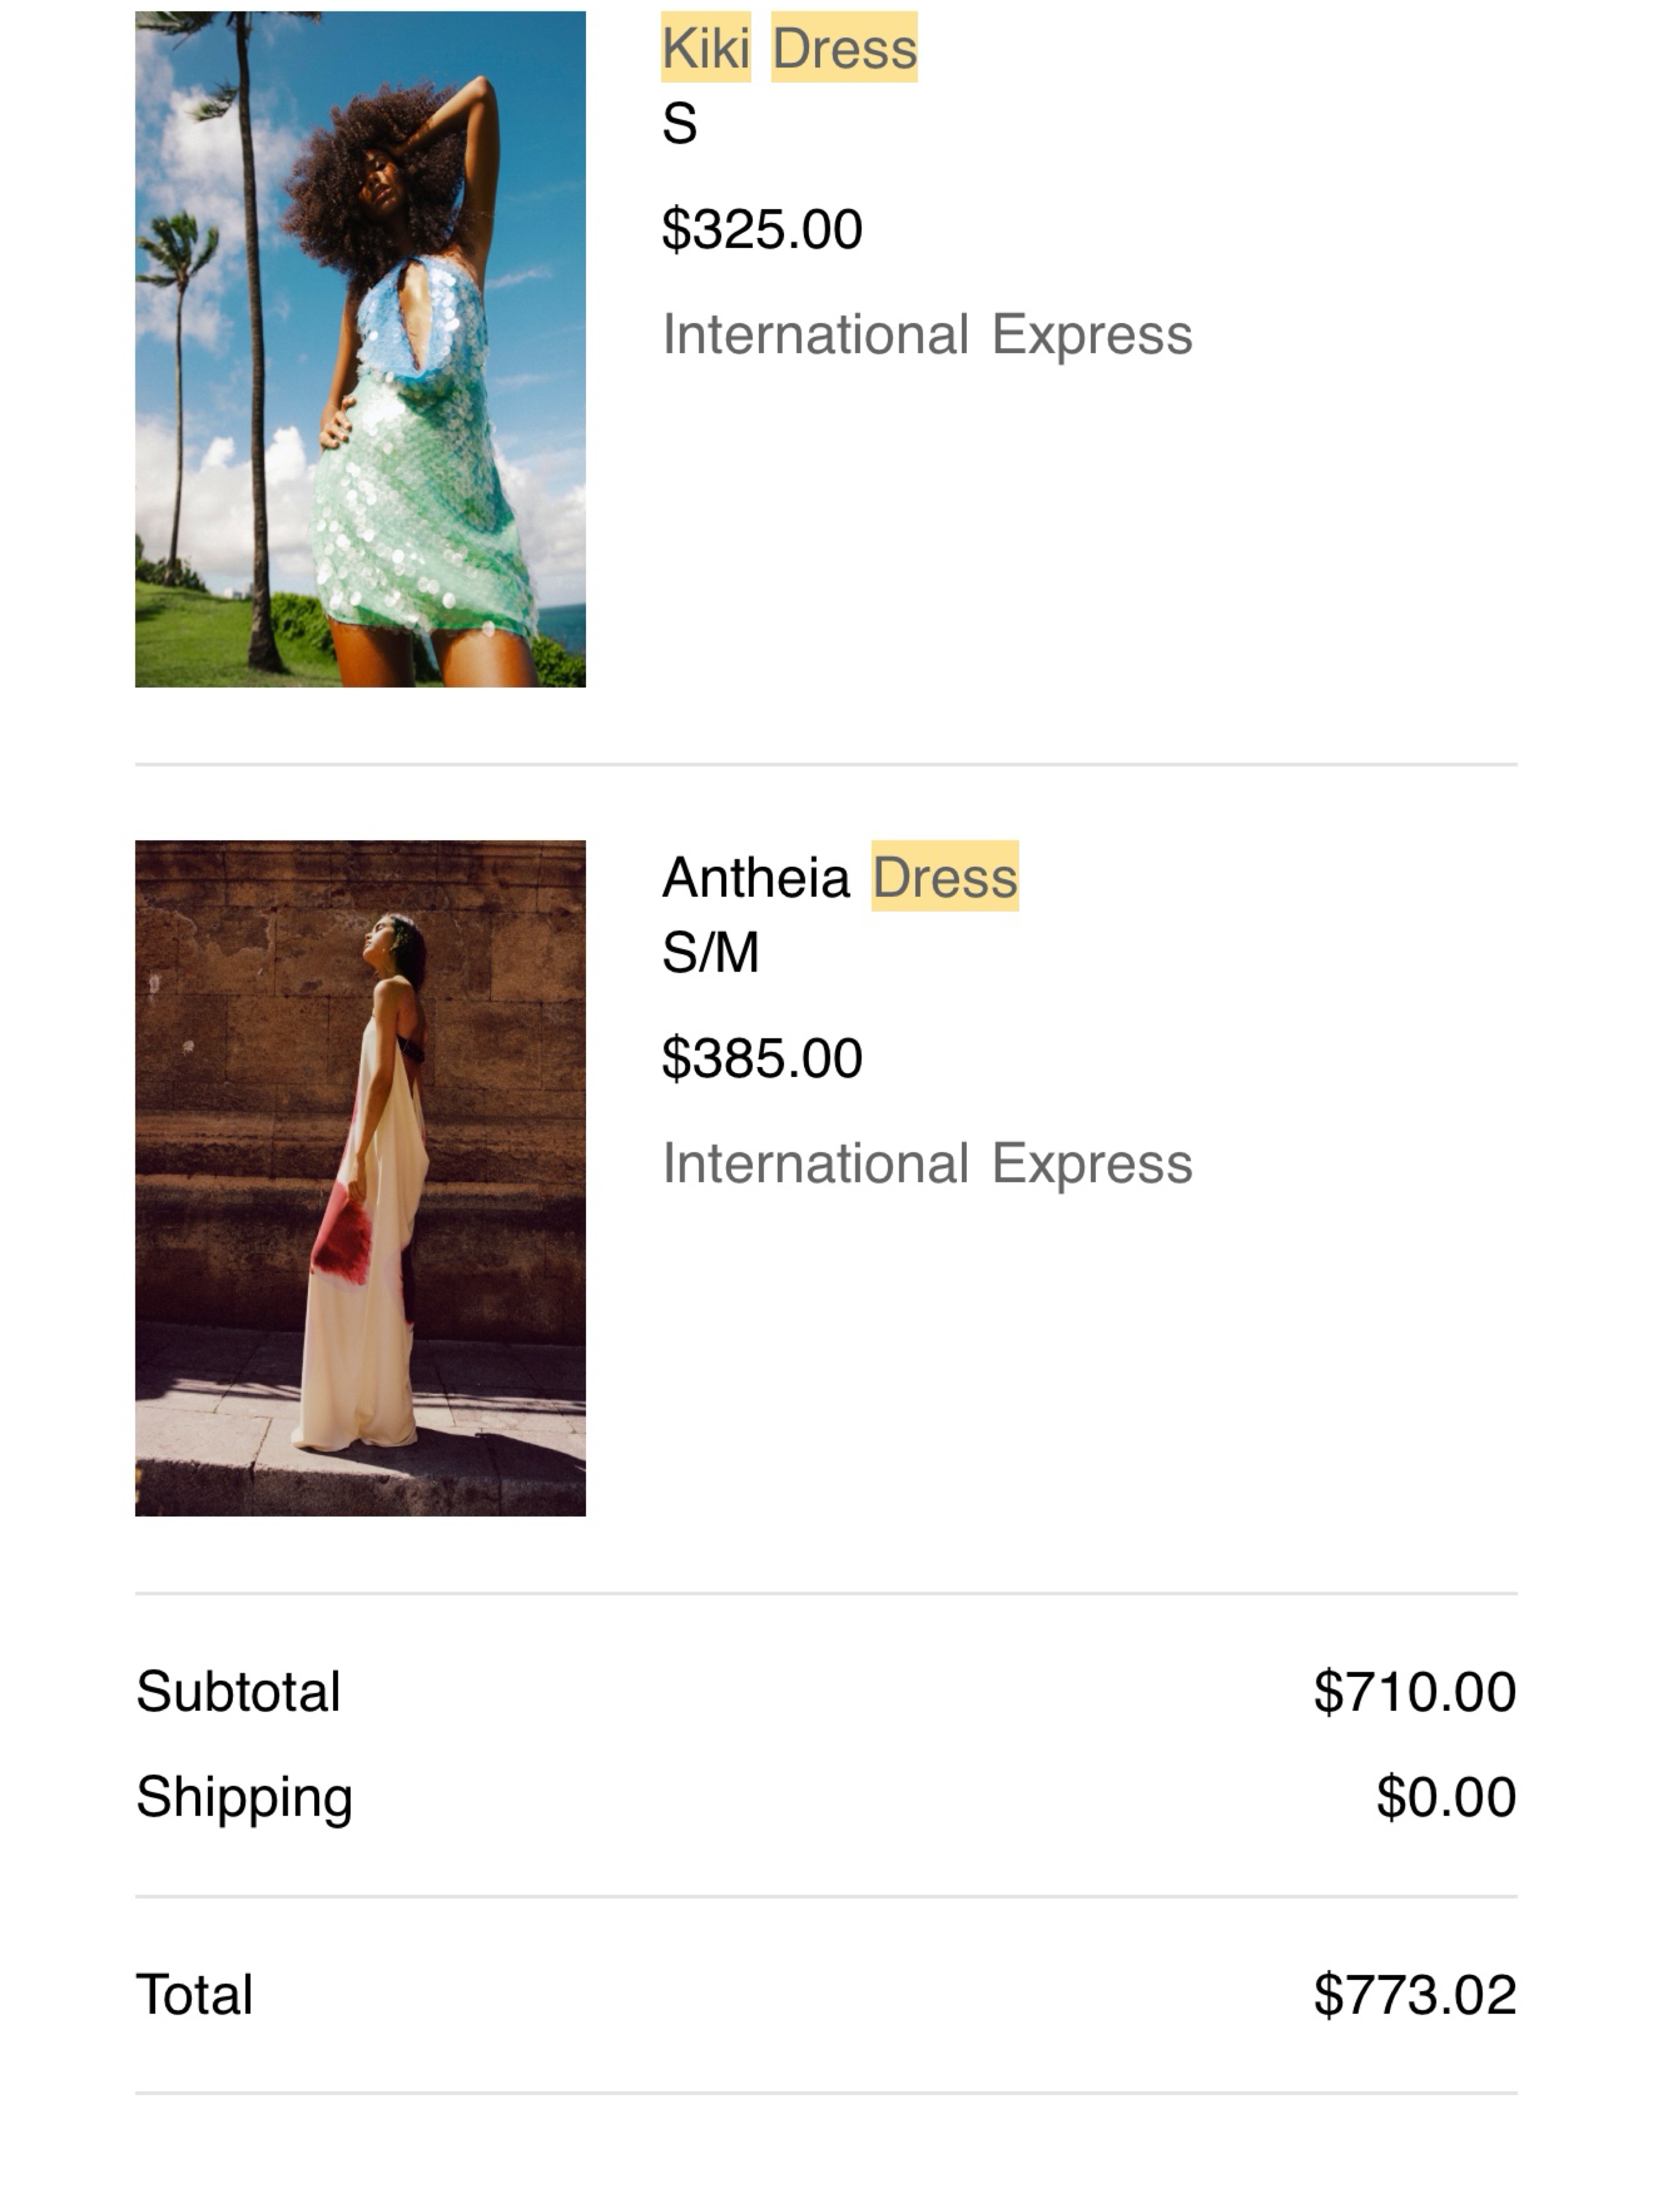Viewport: 1653px width, 2212px height.
Task: Click International Express under Antheia Dress
Action: [927, 1163]
